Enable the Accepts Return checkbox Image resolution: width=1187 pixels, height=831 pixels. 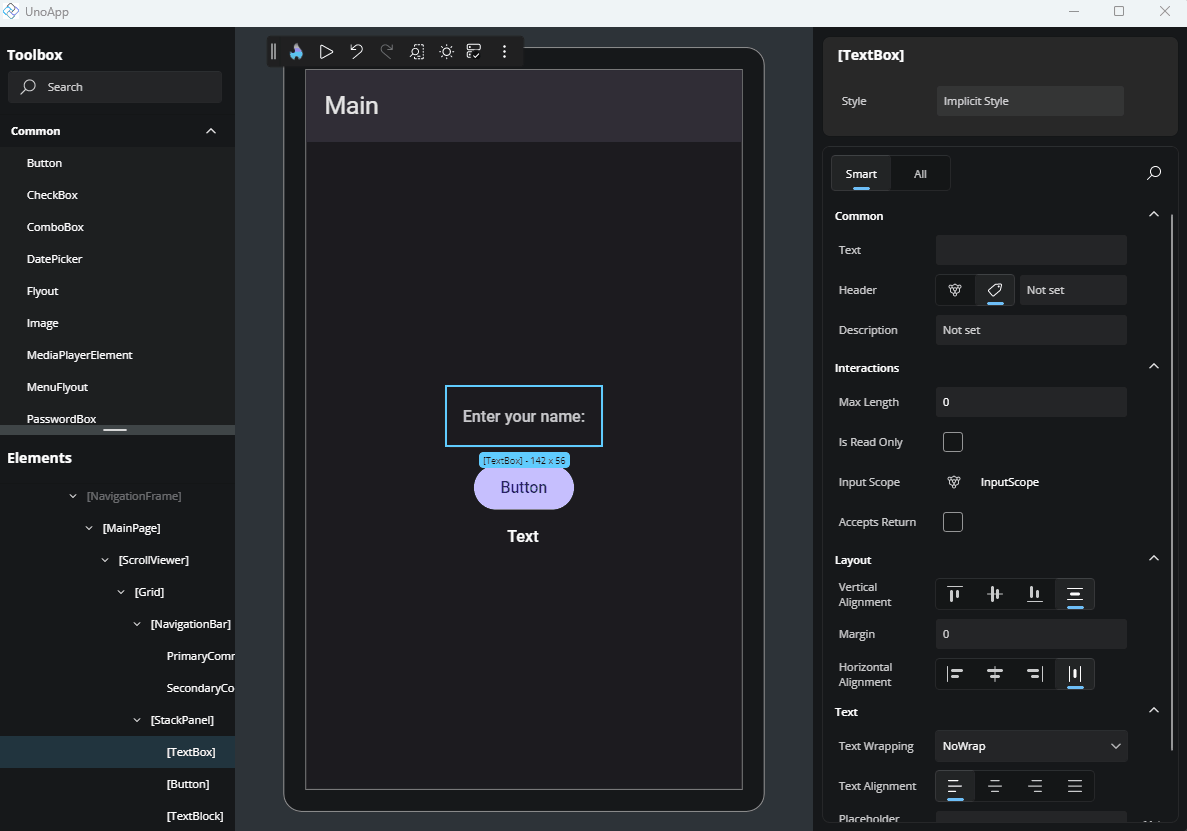(953, 522)
